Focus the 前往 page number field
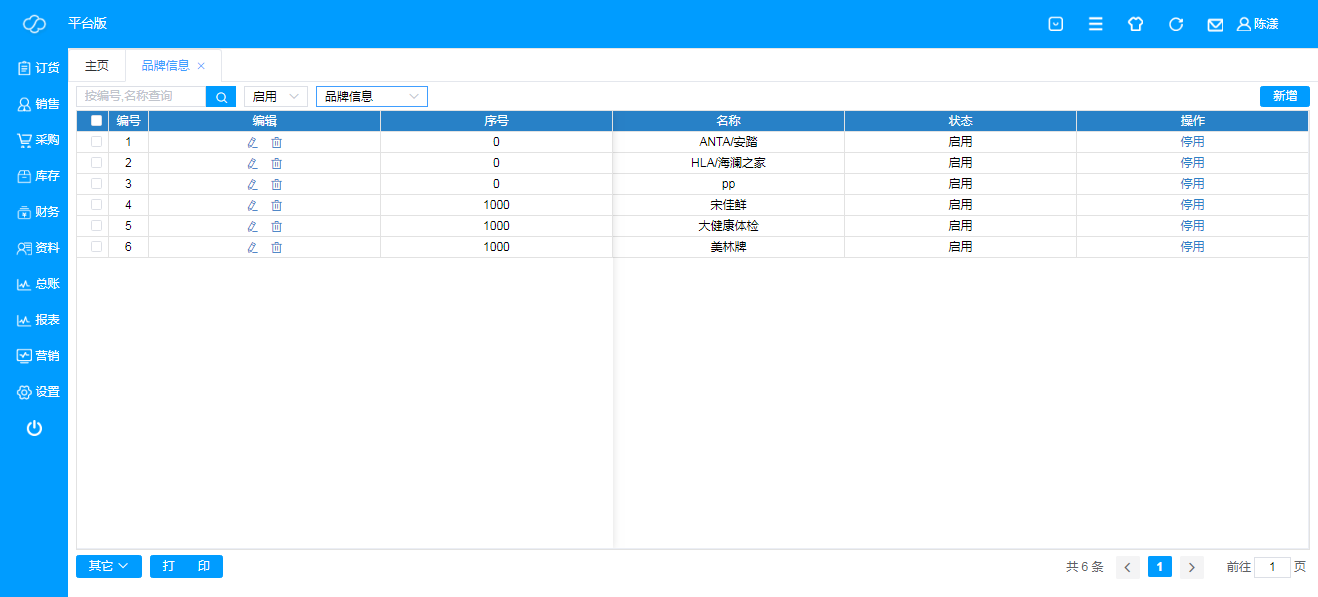The height and width of the screenshot is (597, 1318). tap(1272, 567)
